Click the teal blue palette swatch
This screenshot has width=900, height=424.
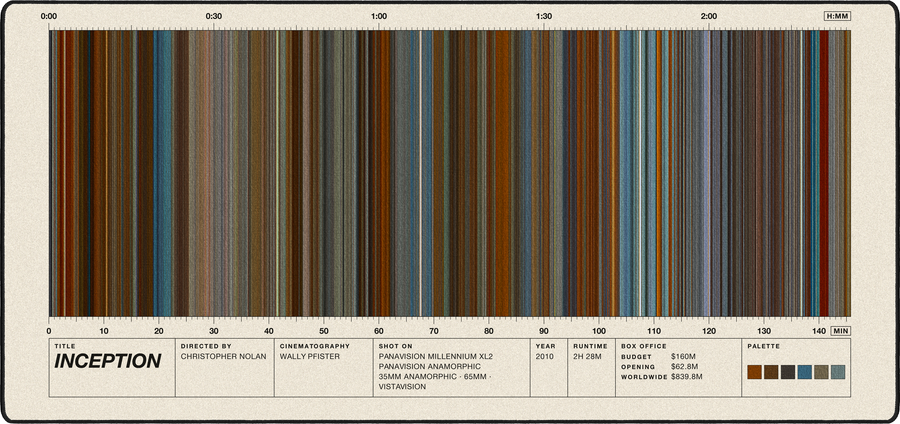point(804,372)
